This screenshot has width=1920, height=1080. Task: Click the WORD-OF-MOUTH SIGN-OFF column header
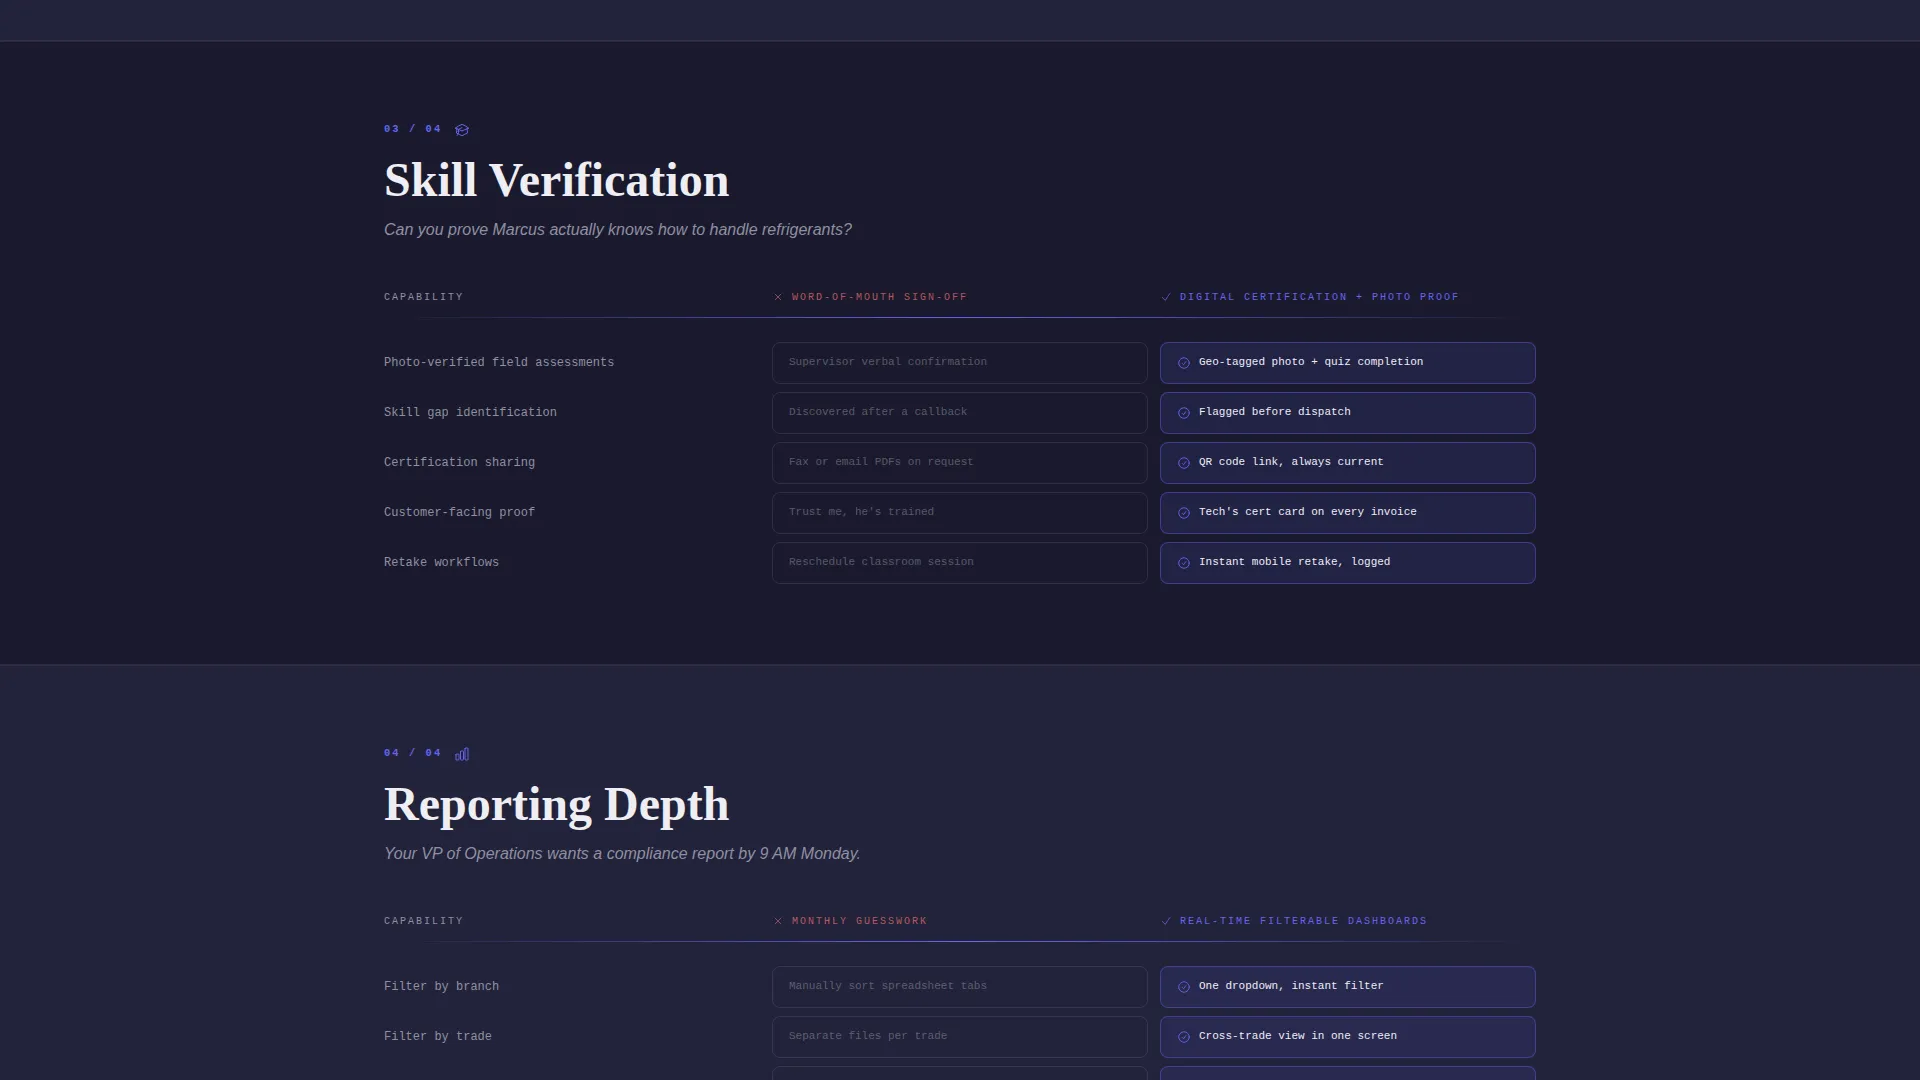click(879, 297)
